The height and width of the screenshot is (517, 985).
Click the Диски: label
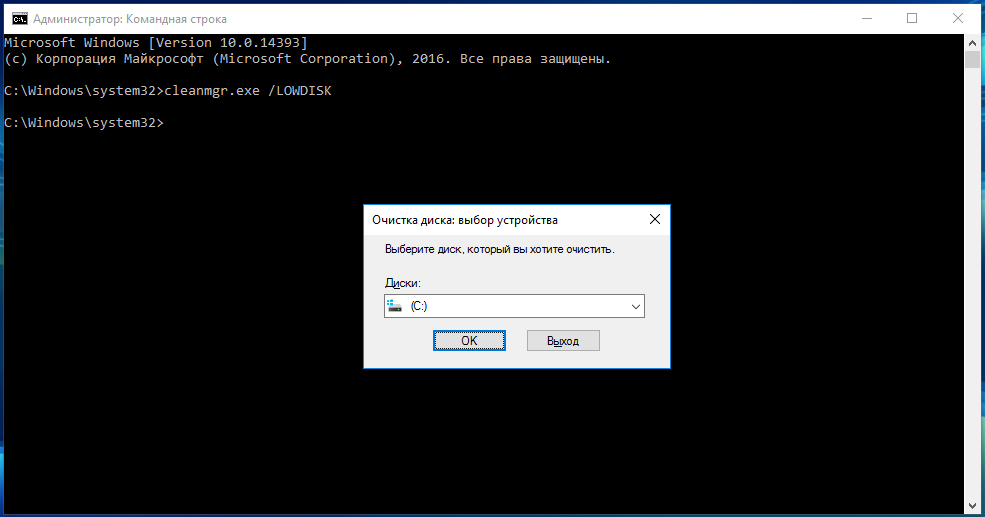point(402,283)
